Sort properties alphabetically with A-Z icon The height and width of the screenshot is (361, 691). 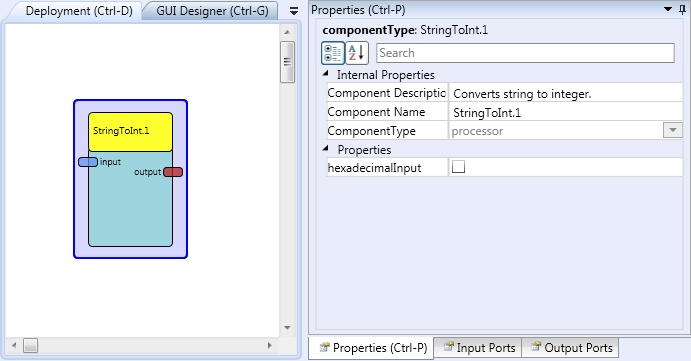coord(357,53)
